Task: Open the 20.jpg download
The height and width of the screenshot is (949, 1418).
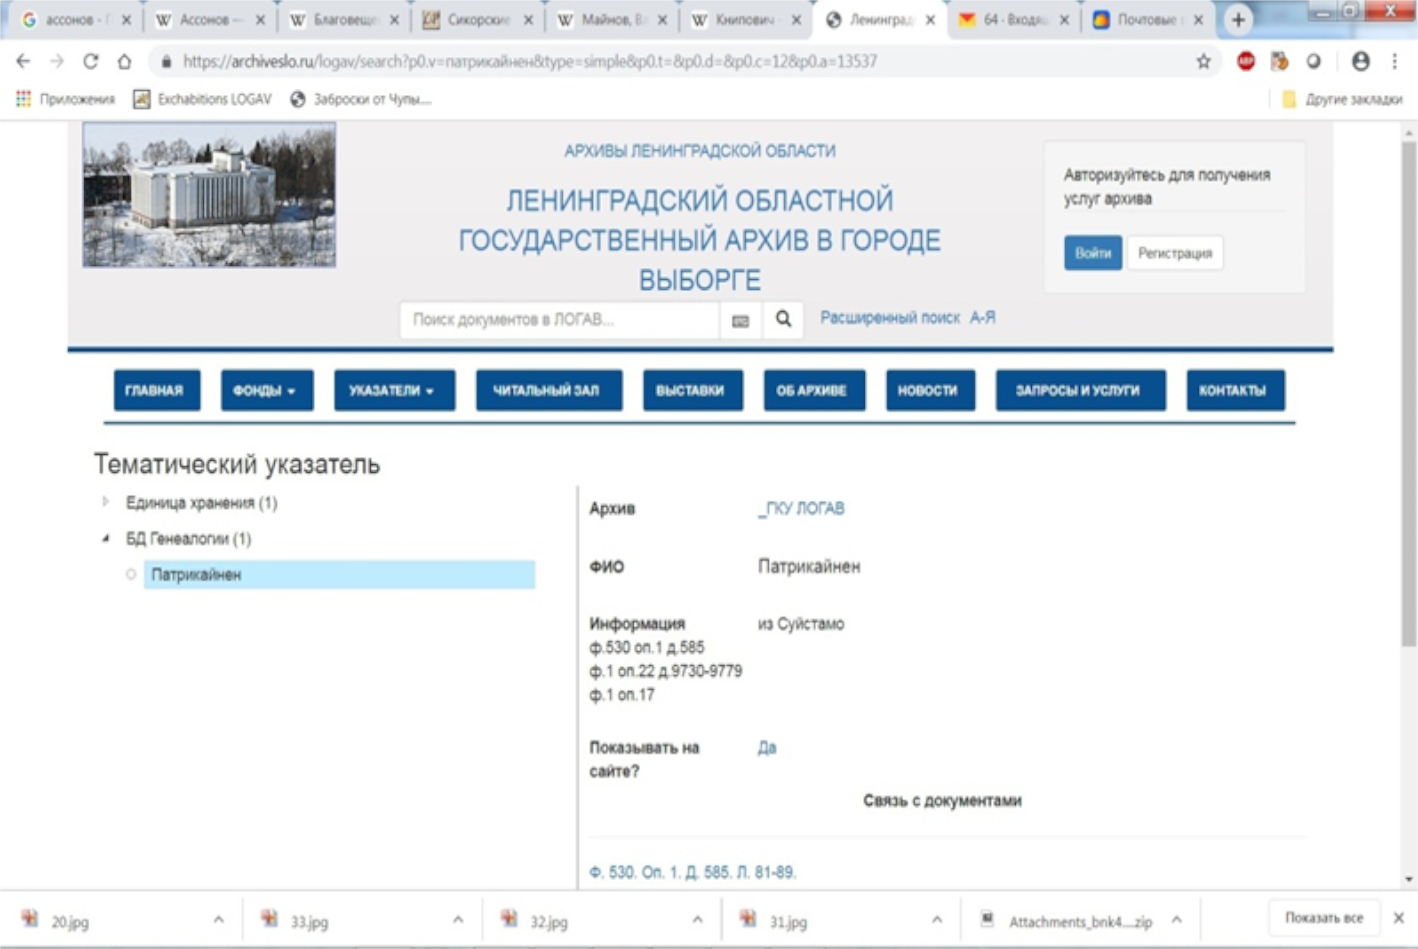Action: click(70, 921)
